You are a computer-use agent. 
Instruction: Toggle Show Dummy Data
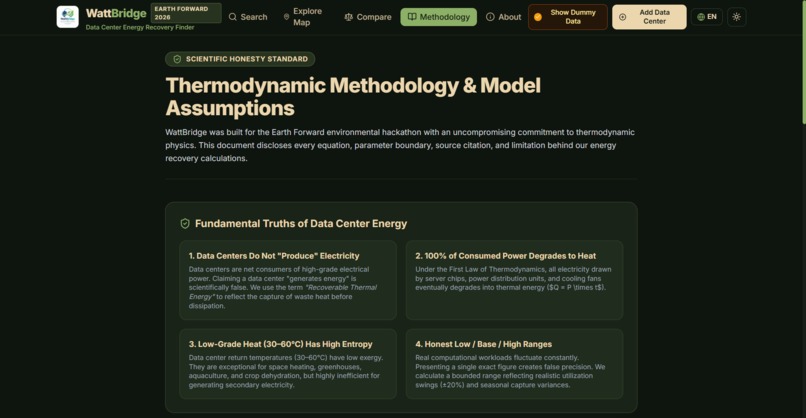tap(567, 17)
